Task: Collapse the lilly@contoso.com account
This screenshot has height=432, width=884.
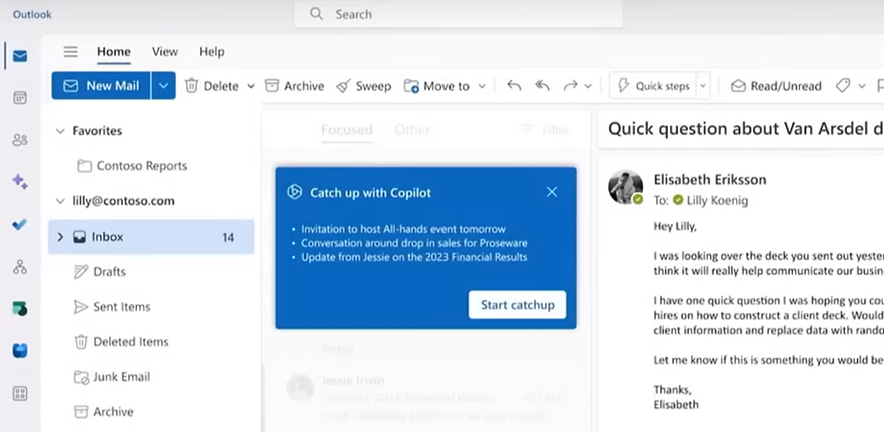Action: coord(60,201)
